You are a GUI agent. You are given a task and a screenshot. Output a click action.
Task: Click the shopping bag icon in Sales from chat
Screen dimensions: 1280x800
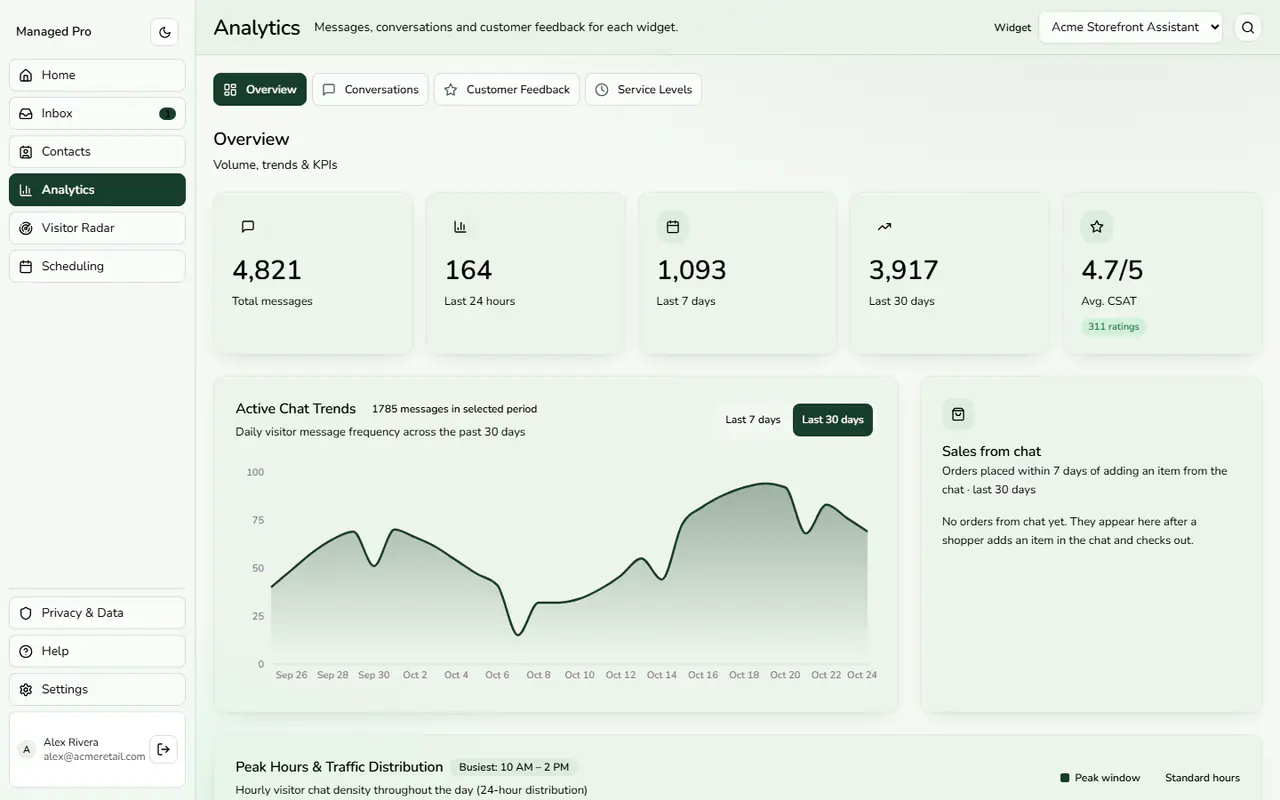[x=958, y=414]
